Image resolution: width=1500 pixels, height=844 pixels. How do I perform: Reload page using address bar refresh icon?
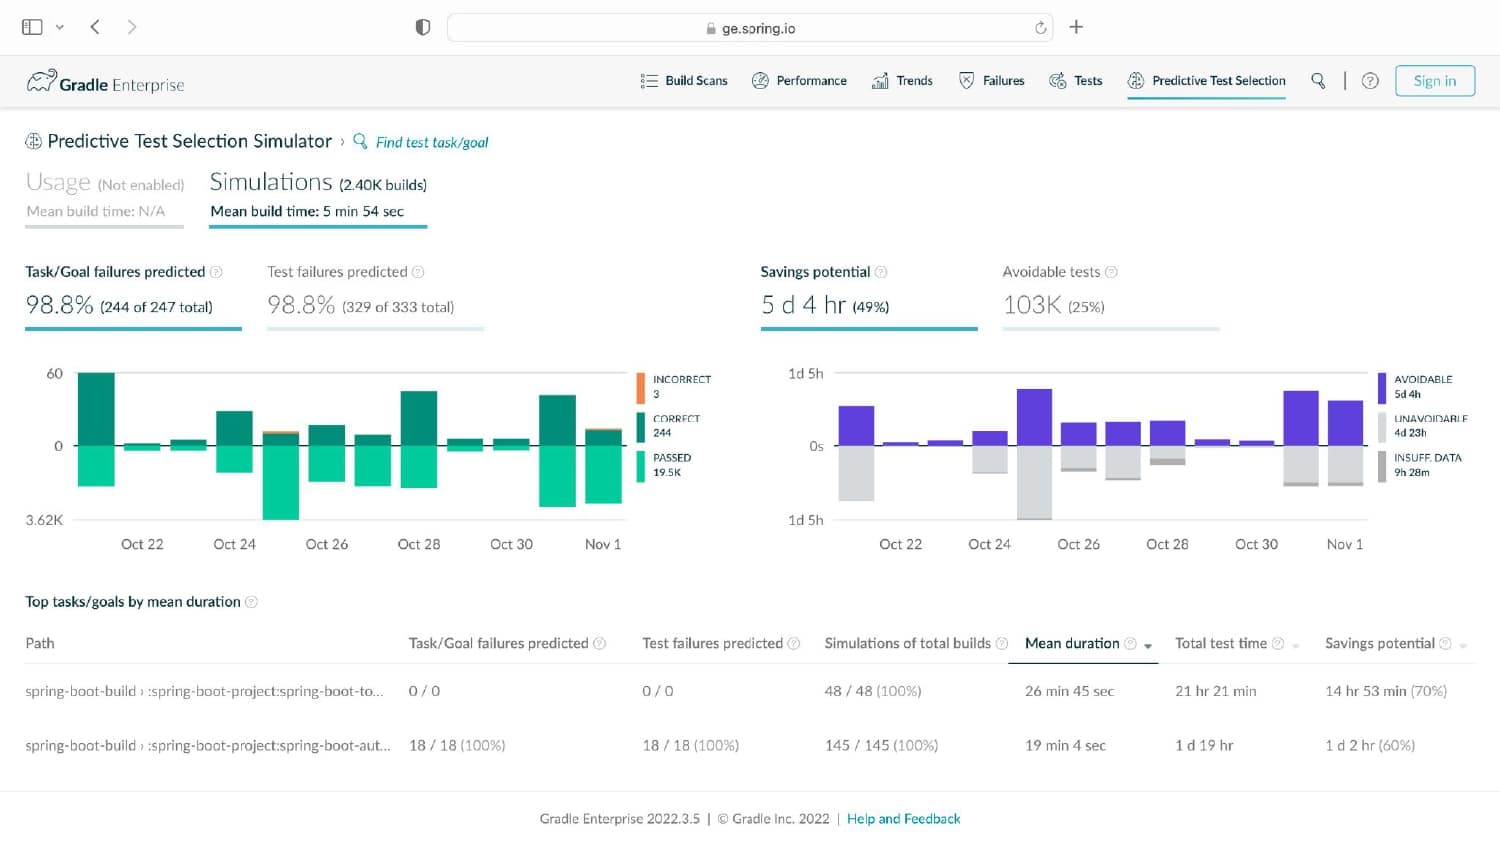[x=1041, y=28]
